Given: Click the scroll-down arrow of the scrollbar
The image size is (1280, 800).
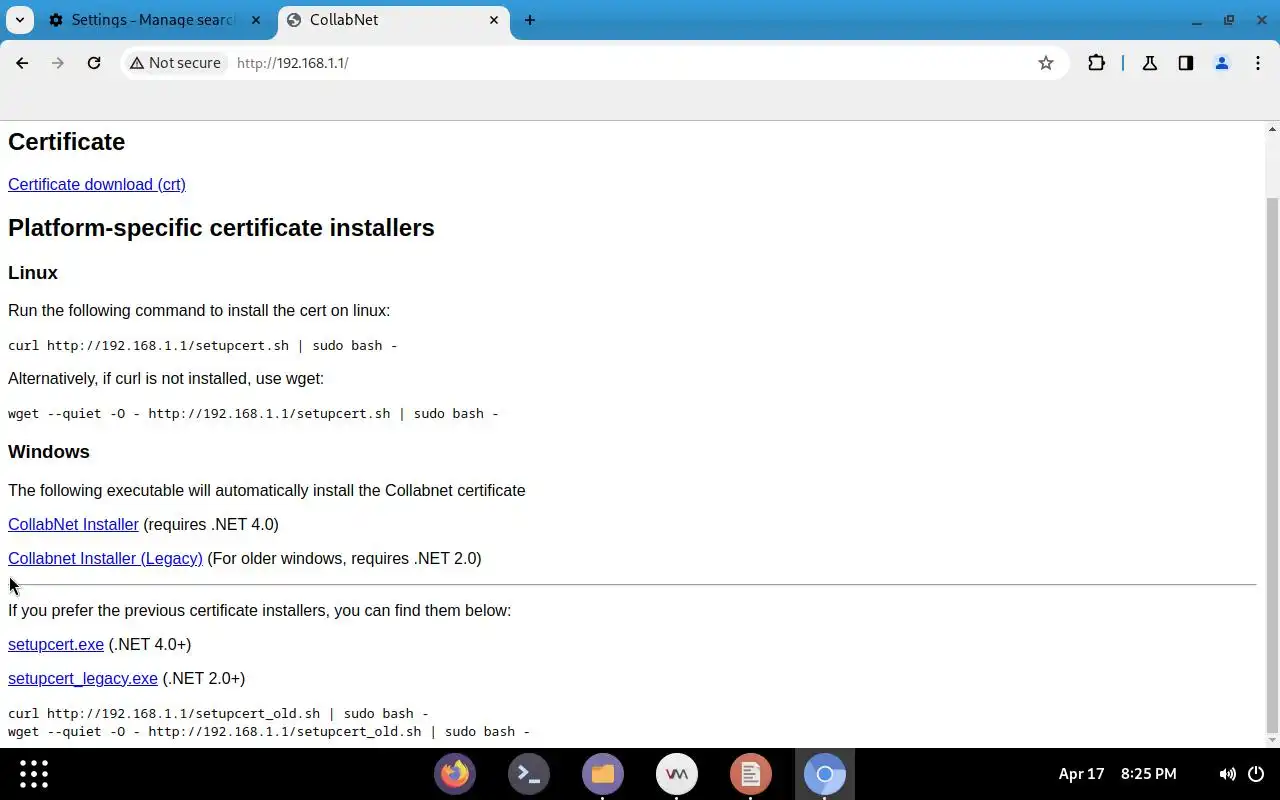Looking at the screenshot, I should click(x=1272, y=740).
